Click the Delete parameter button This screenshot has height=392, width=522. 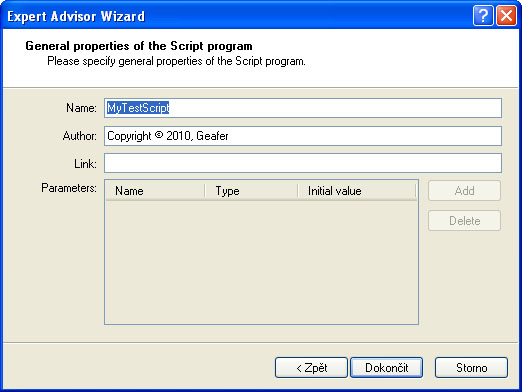click(464, 221)
